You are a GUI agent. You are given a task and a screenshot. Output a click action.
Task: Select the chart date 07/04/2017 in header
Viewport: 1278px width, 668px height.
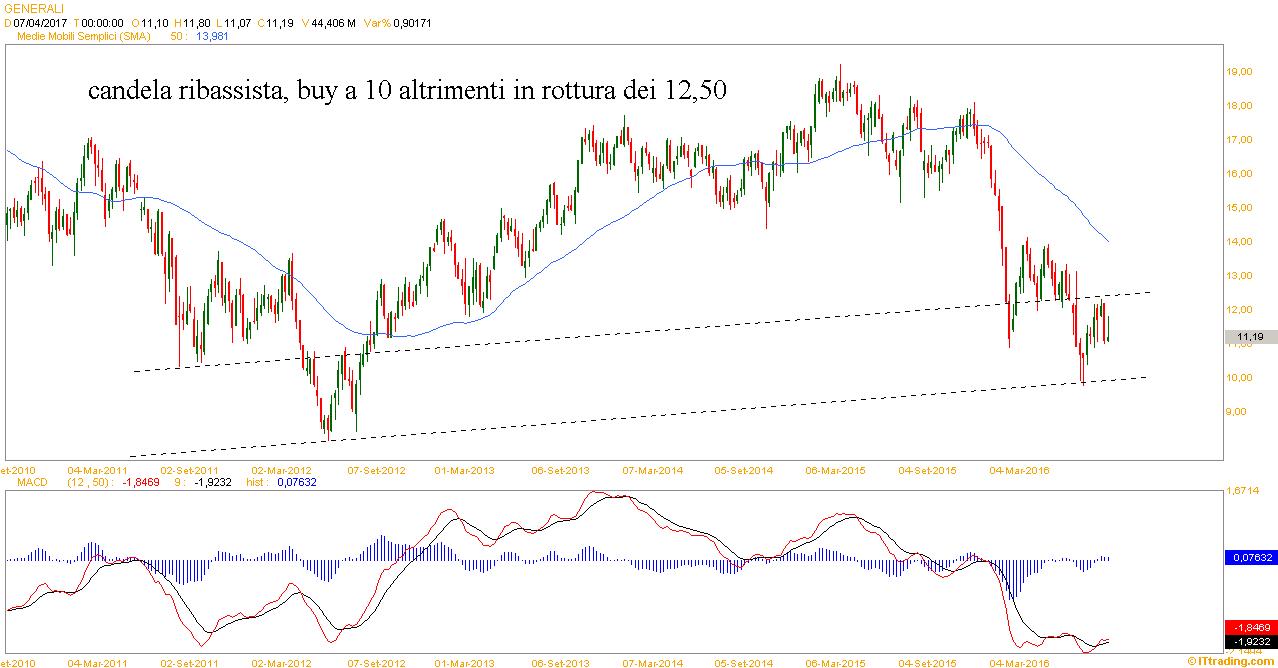tap(38, 22)
